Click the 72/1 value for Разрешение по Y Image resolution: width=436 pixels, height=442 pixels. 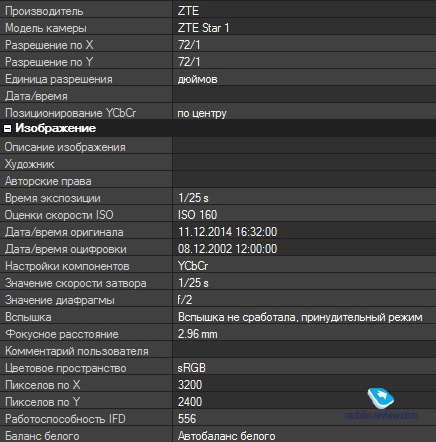pyautogui.click(x=189, y=62)
